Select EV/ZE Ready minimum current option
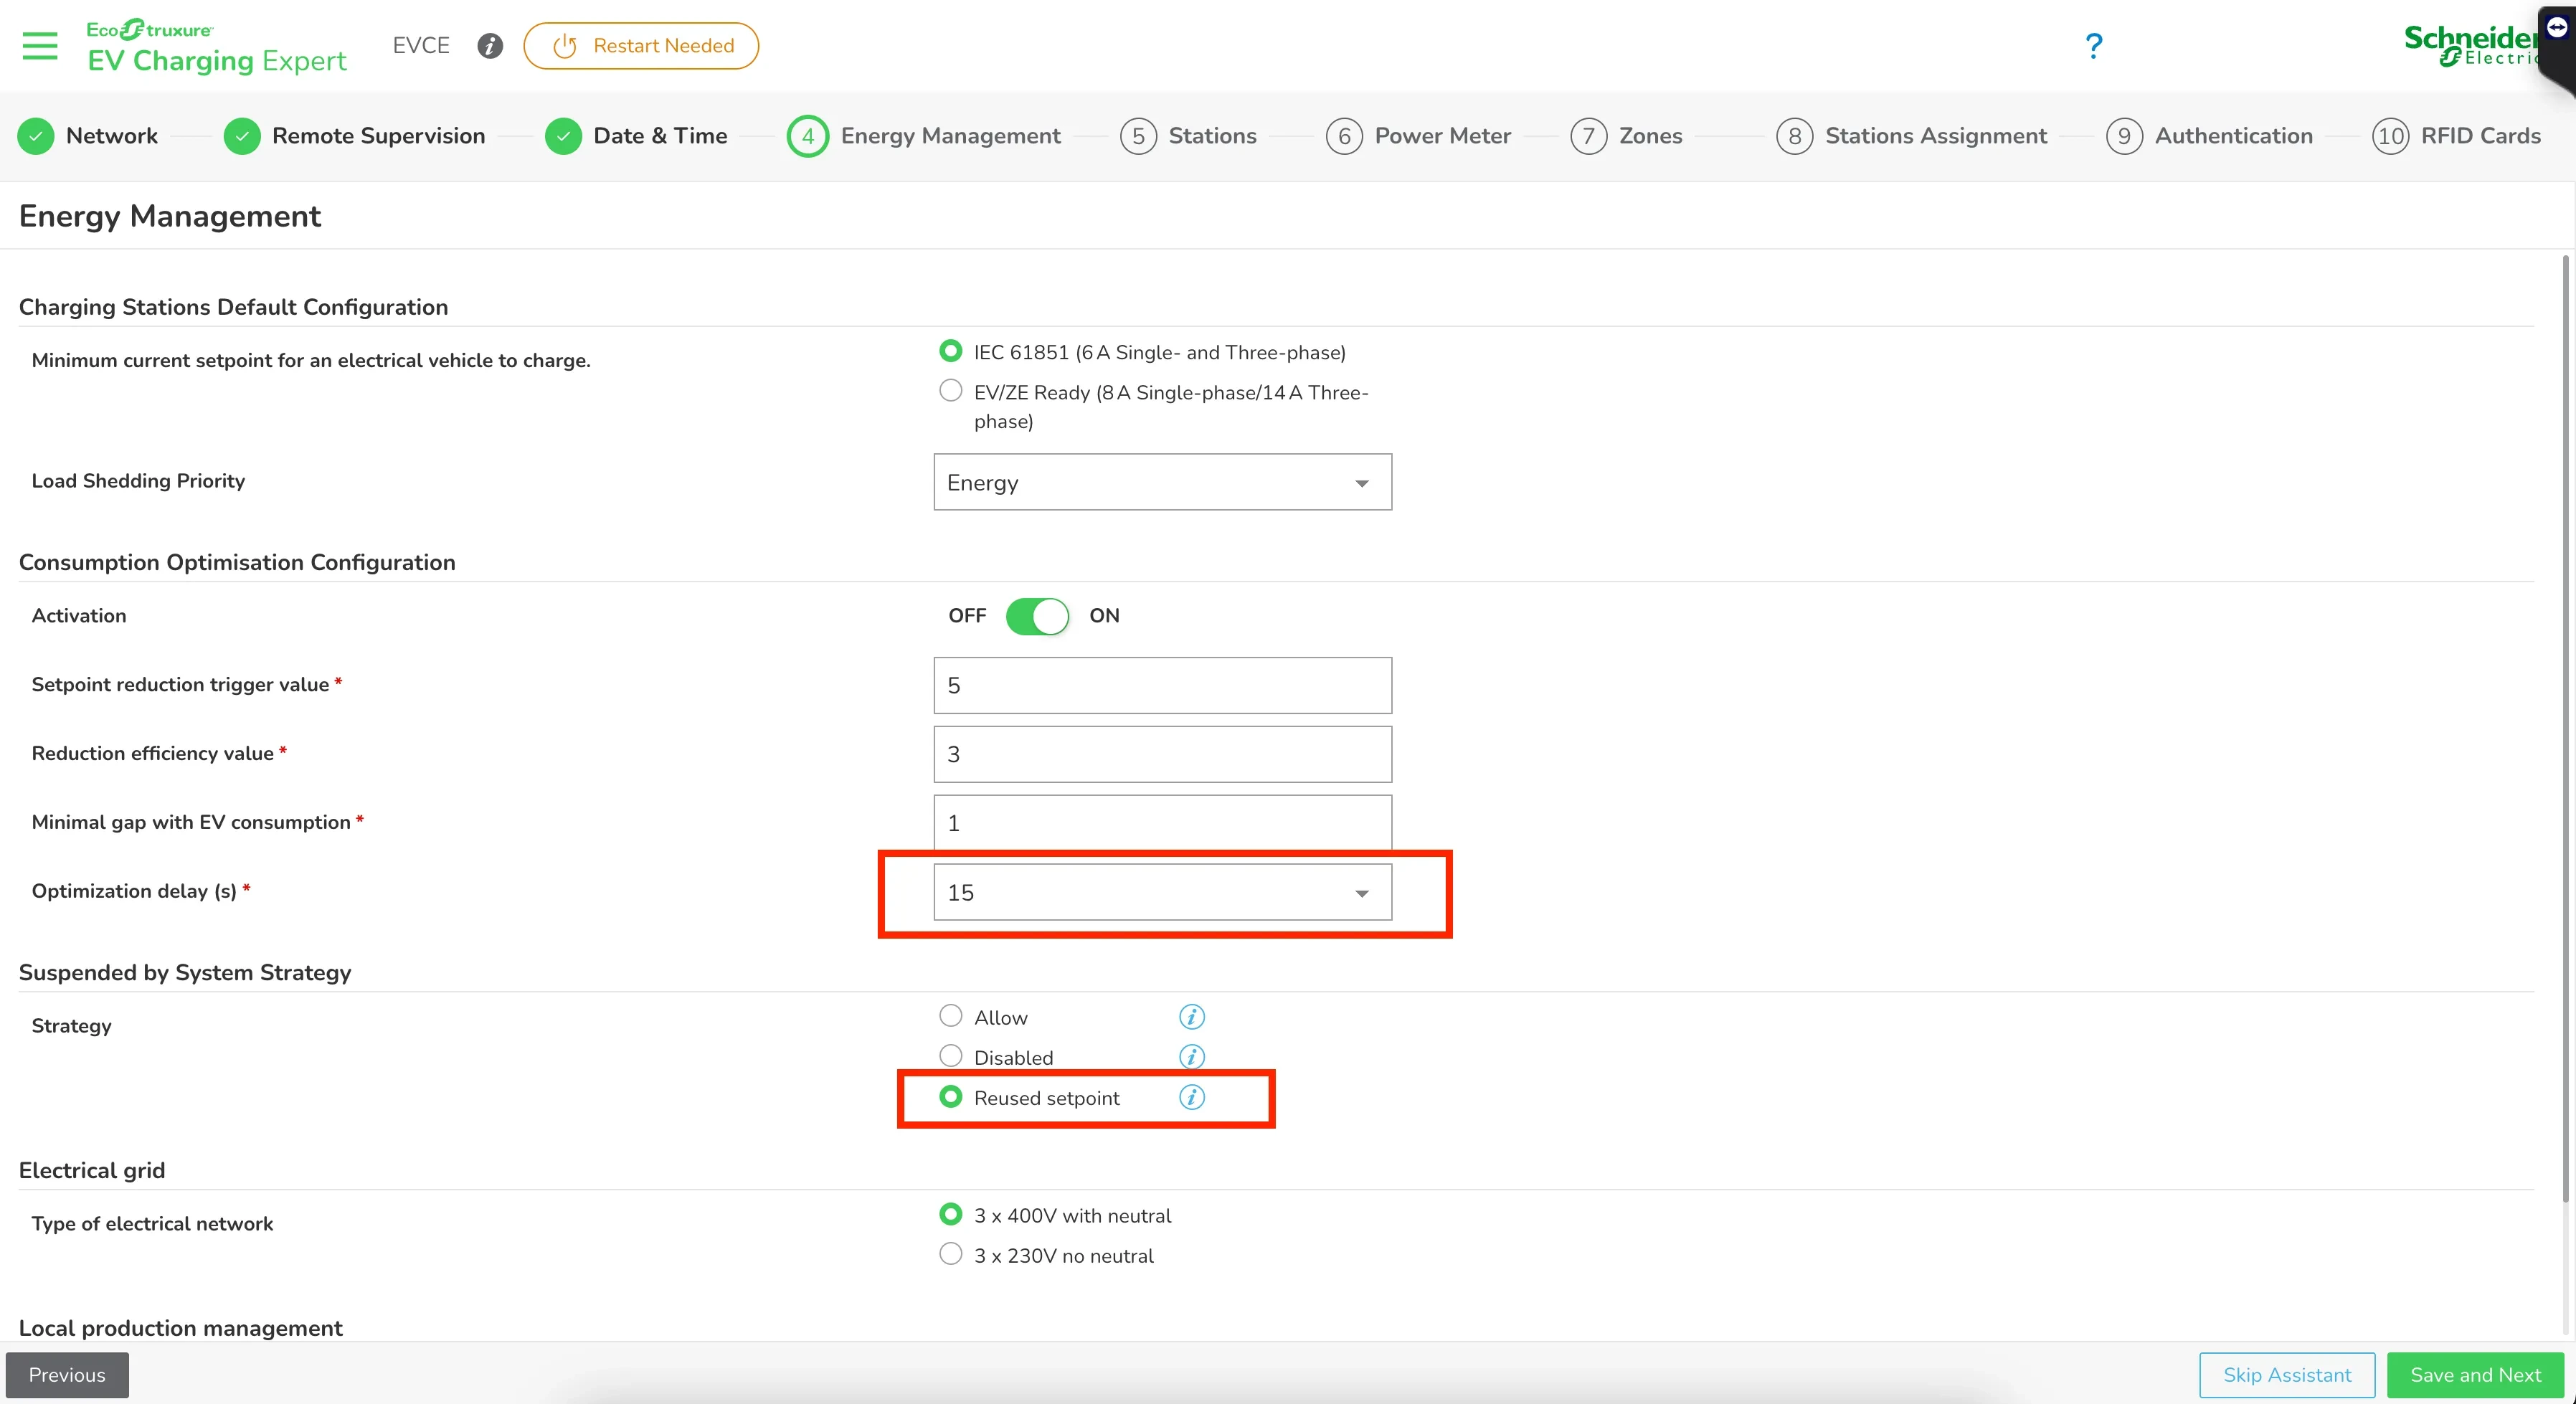This screenshot has height=1404, width=2576. coord(951,391)
